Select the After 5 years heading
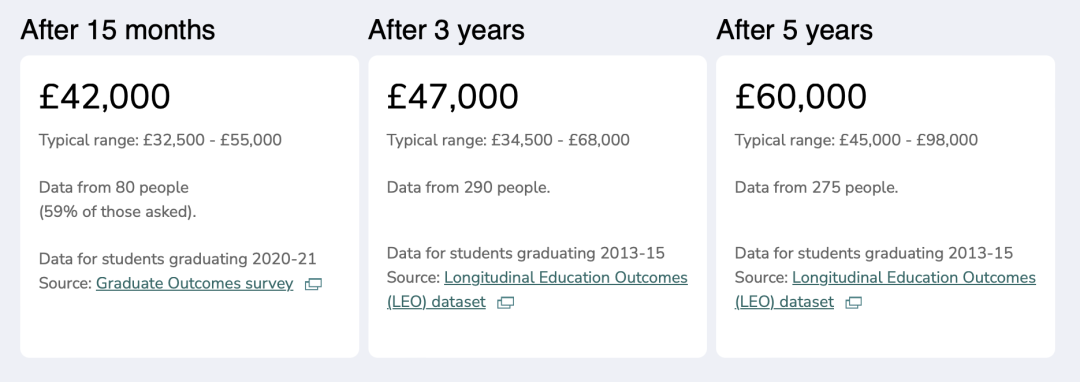The height and width of the screenshot is (382, 1080). pyautogui.click(x=794, y=30)
